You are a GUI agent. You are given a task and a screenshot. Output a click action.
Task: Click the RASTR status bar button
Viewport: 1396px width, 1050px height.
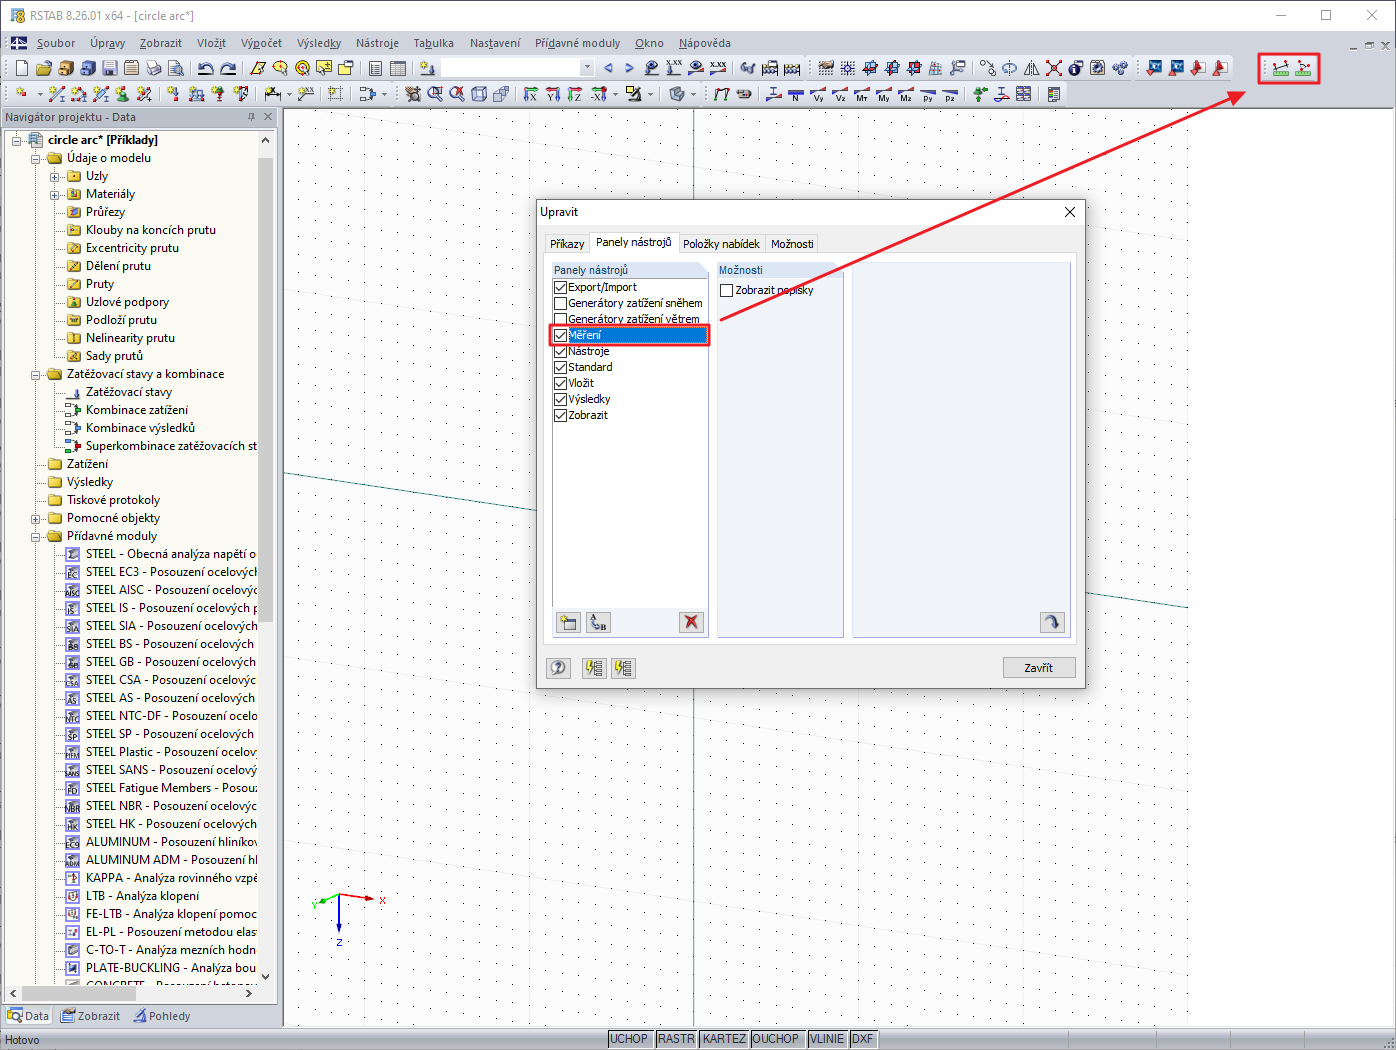676,1039
